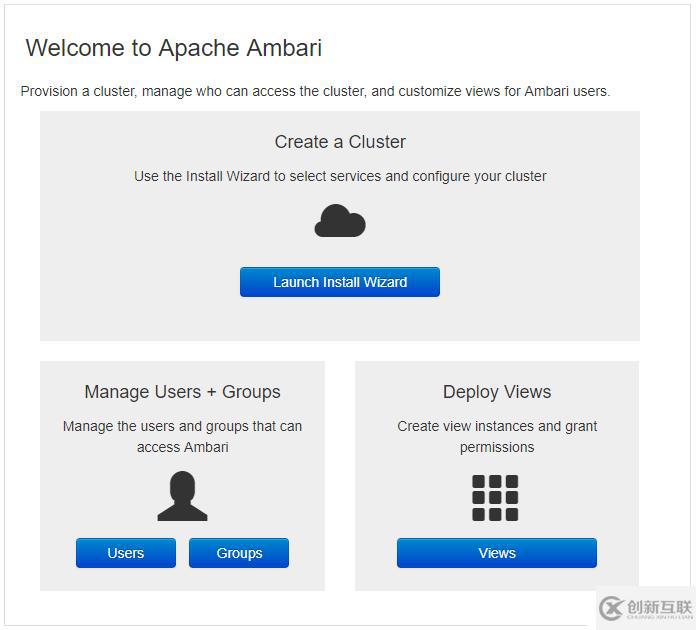The image size is (696, 630).
Task: Click the 'Deploy Views' heading
Action: click(x=497, y=392)
